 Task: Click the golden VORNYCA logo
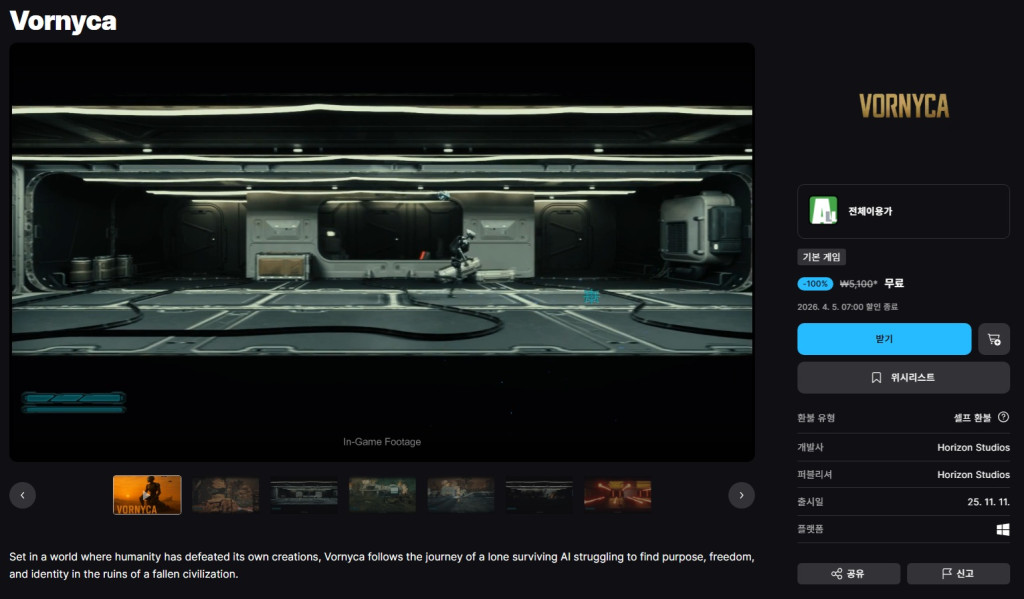click(x=903, y=106)
